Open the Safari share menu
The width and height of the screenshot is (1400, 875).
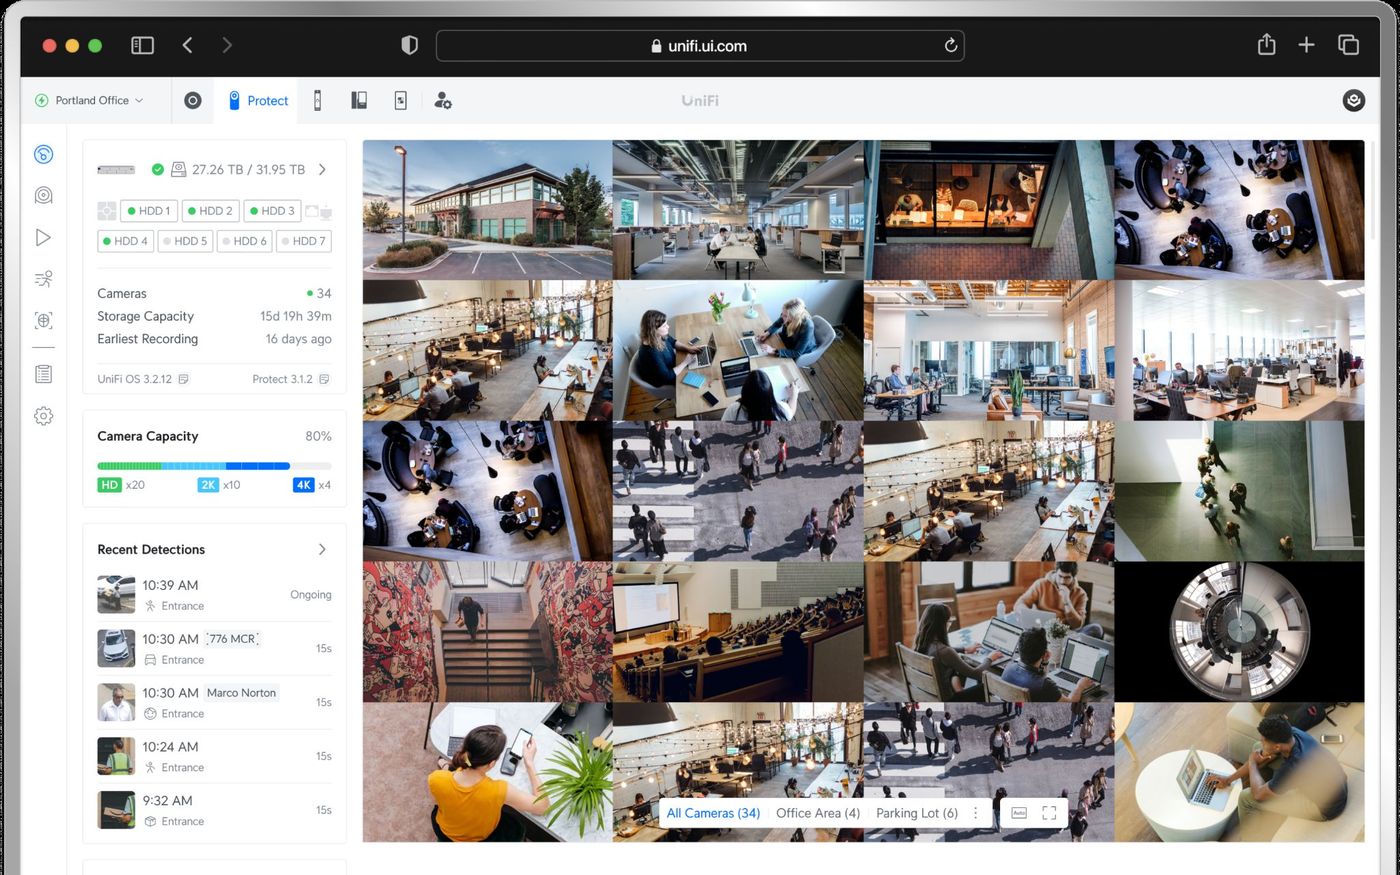click(1267, 44)
